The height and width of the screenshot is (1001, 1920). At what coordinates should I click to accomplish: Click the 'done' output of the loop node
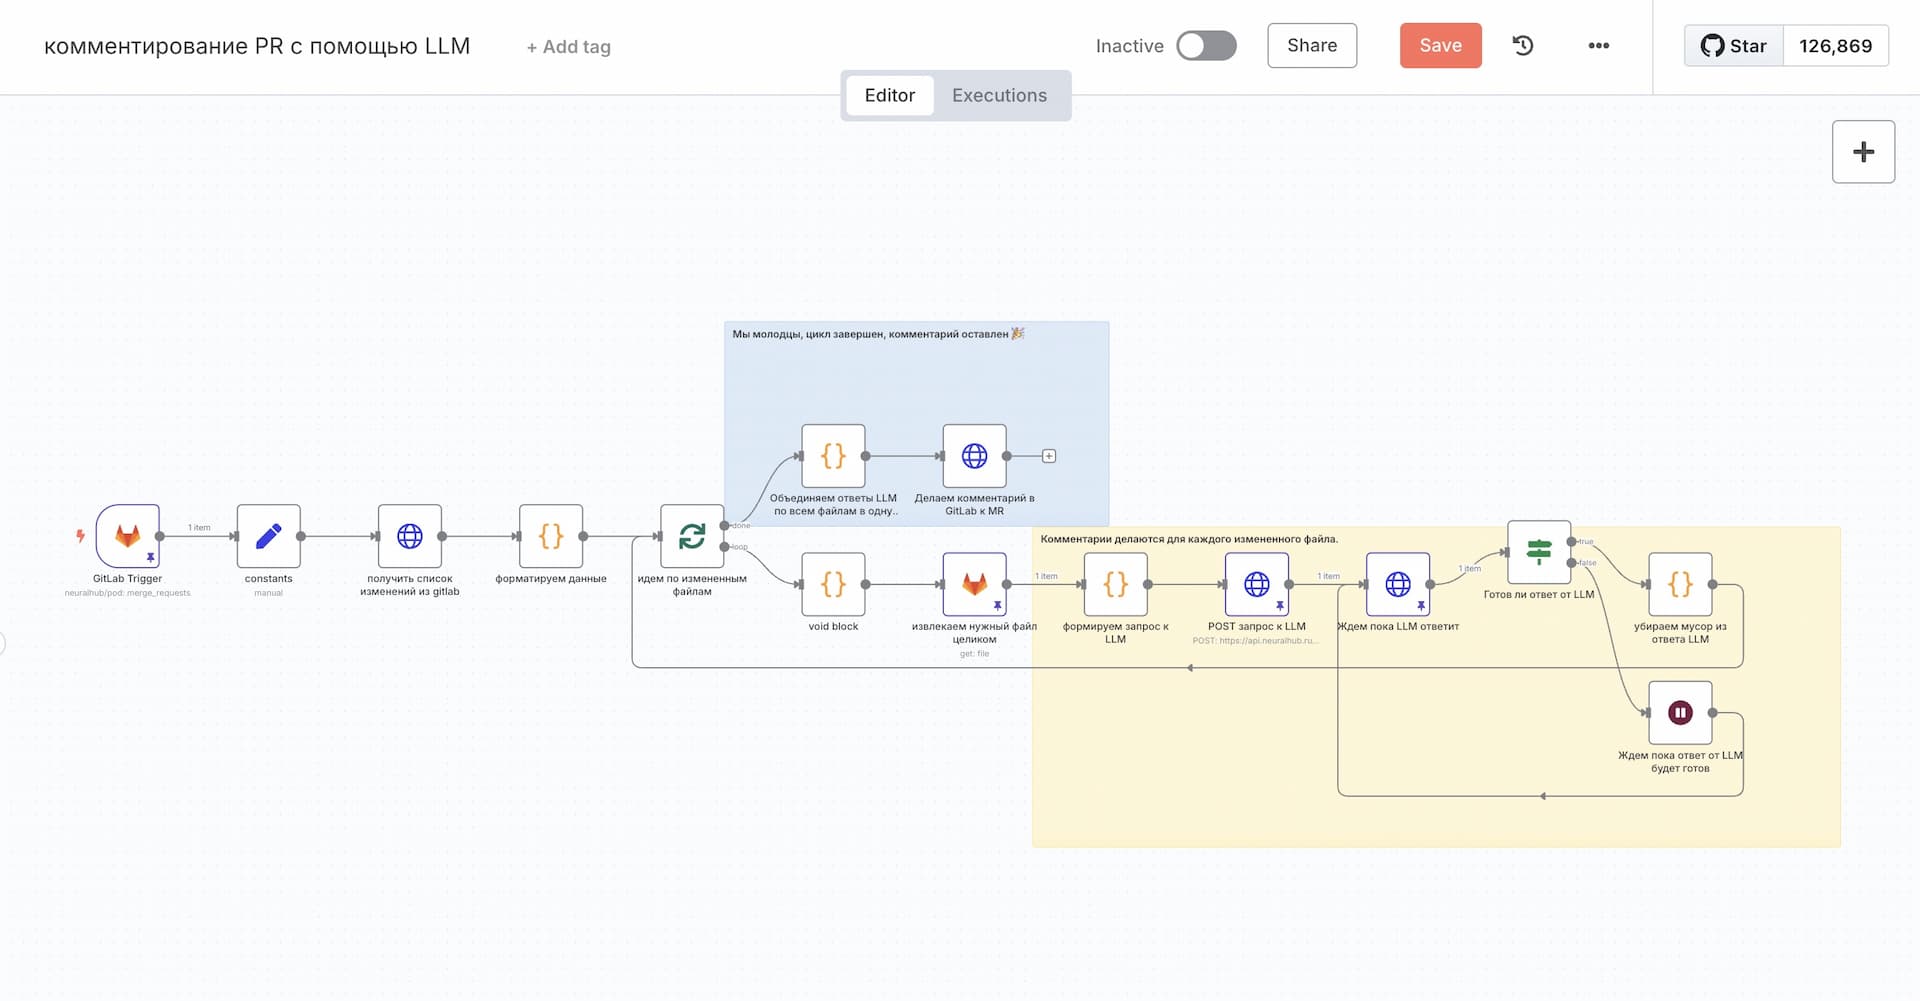[x=724, y=526]
